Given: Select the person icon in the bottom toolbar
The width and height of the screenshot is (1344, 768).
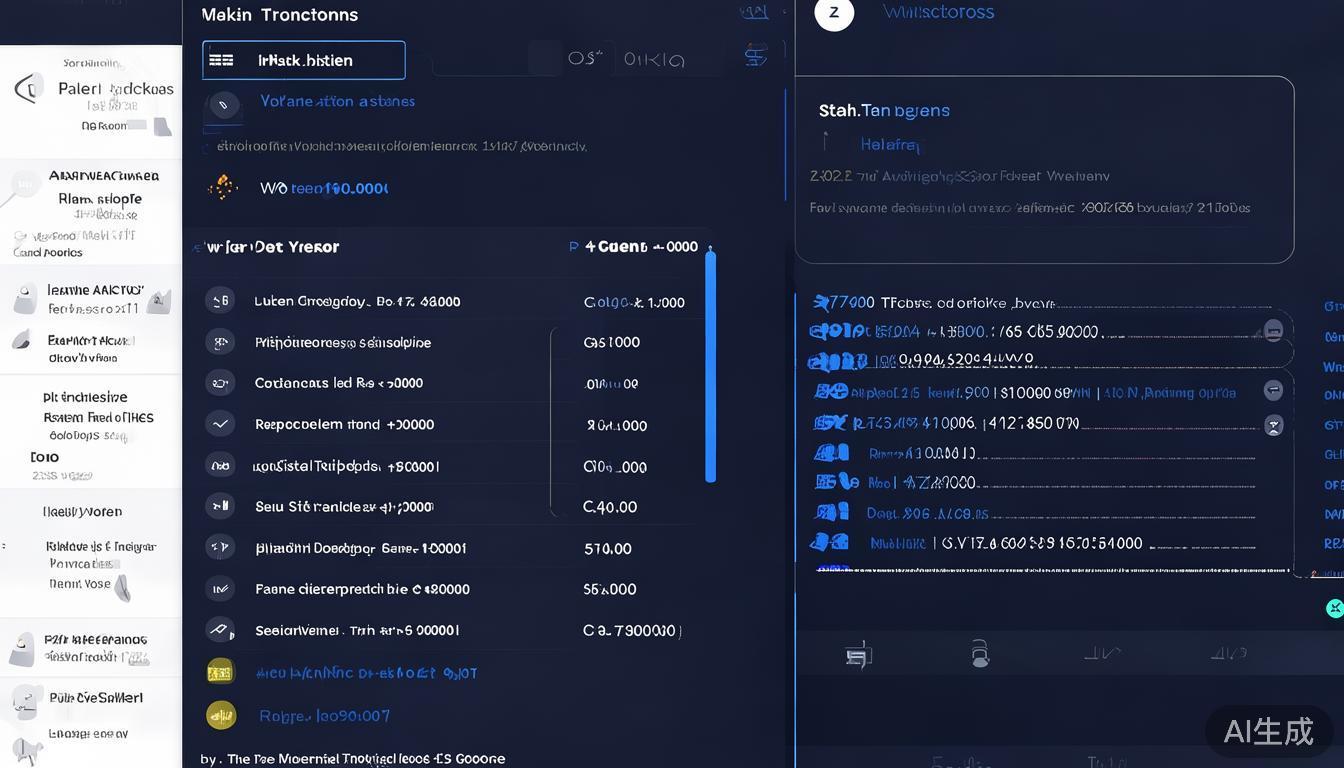Looking at the screenshot, I should [x=980, y=653].
